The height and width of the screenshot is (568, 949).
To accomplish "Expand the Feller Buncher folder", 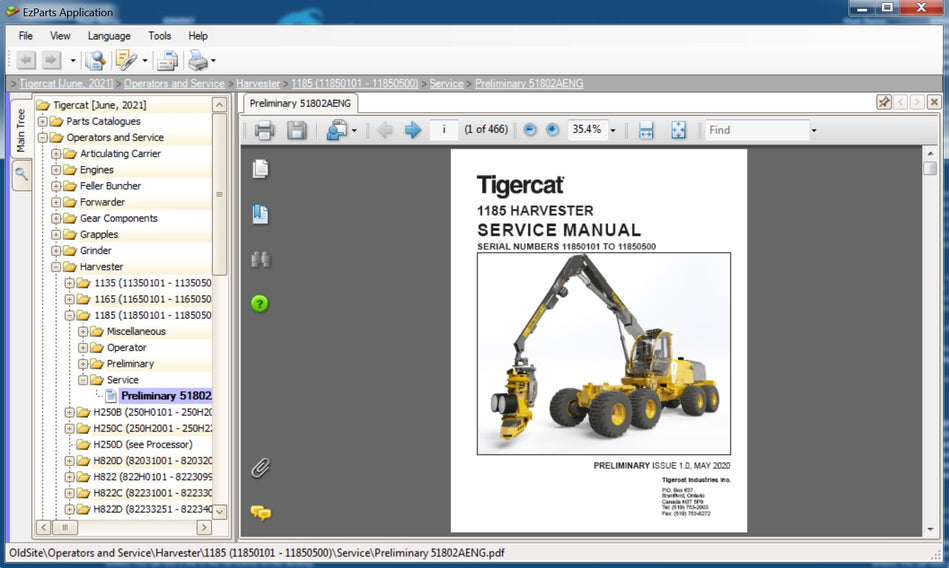I will pos(57,186).
